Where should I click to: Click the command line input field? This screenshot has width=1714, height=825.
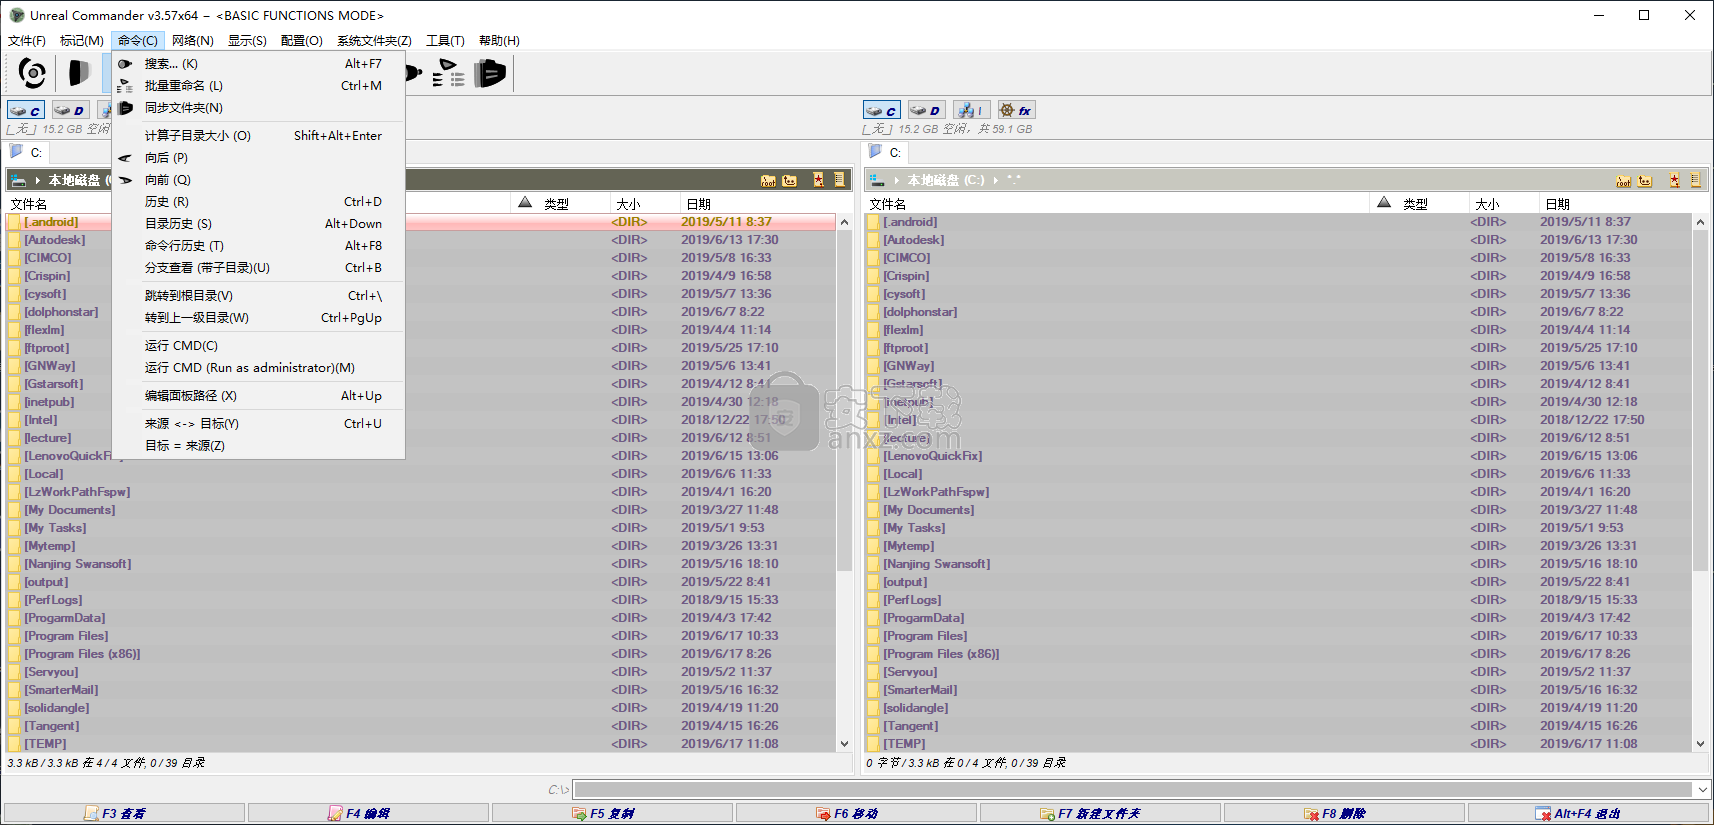tap(1133, 789)
